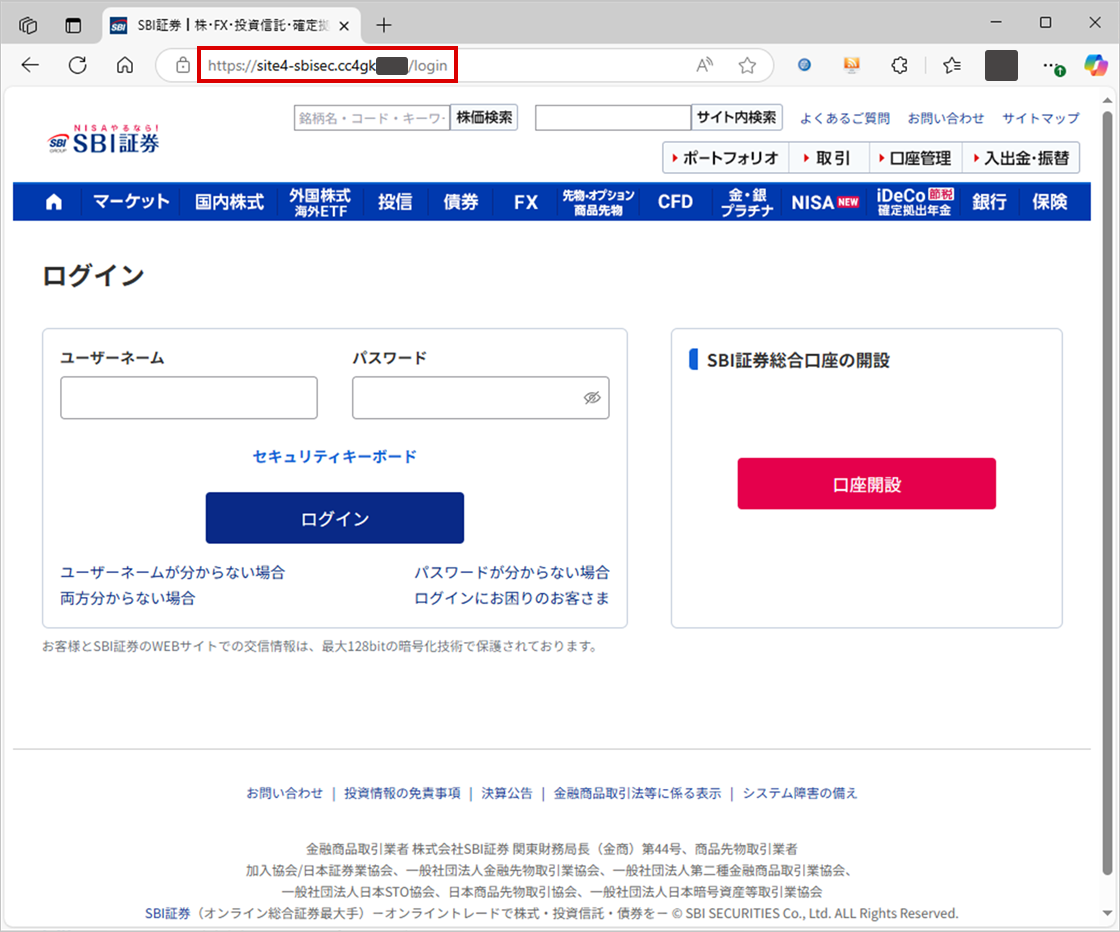
Task: Open the blue globe extension icon
Action: 804,66
